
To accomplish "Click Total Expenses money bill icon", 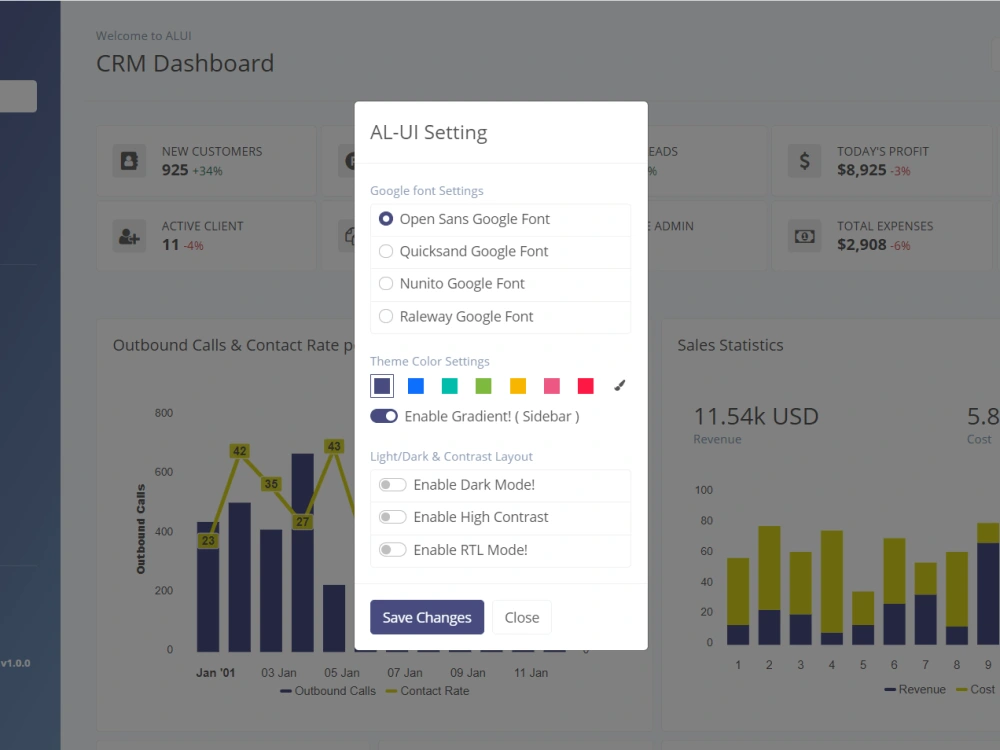I will pyautogui.click(x=804, y=236).
